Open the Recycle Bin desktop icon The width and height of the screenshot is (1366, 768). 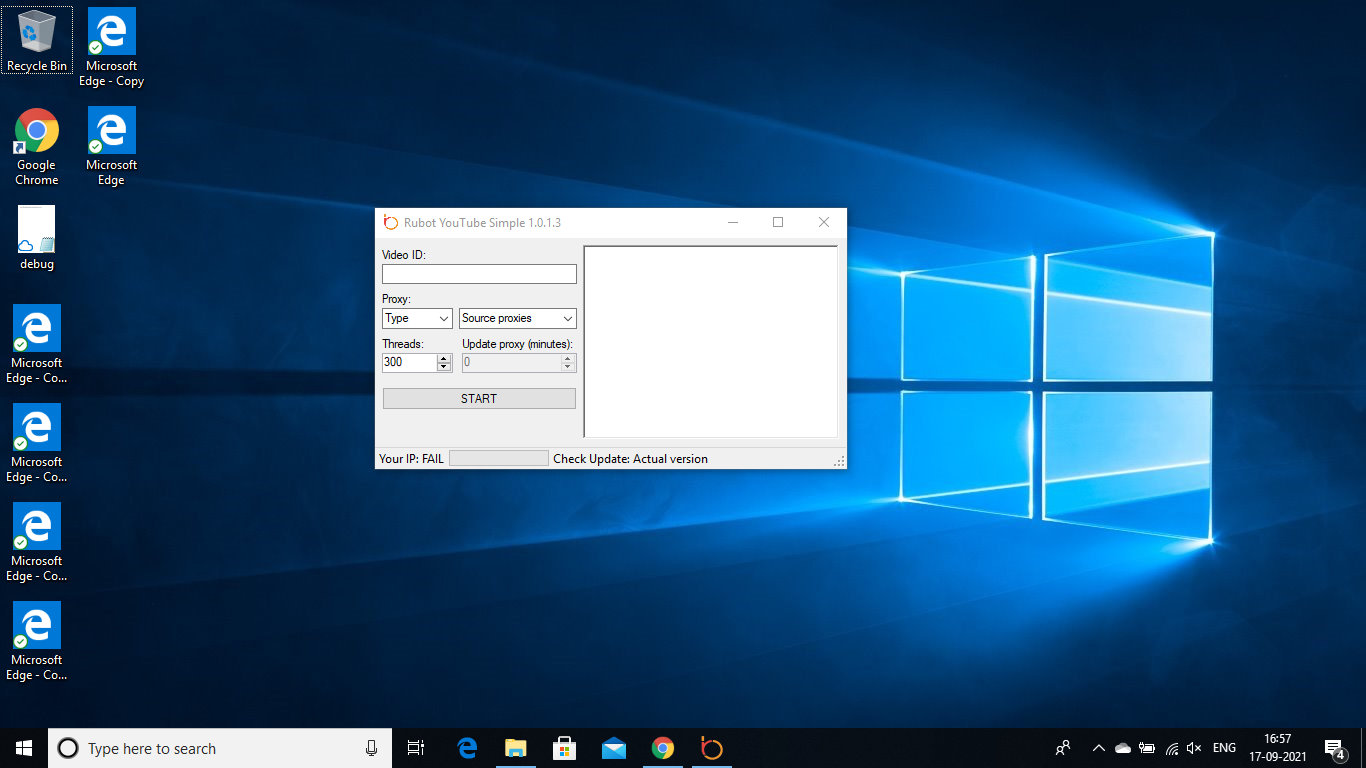(37, 40)
